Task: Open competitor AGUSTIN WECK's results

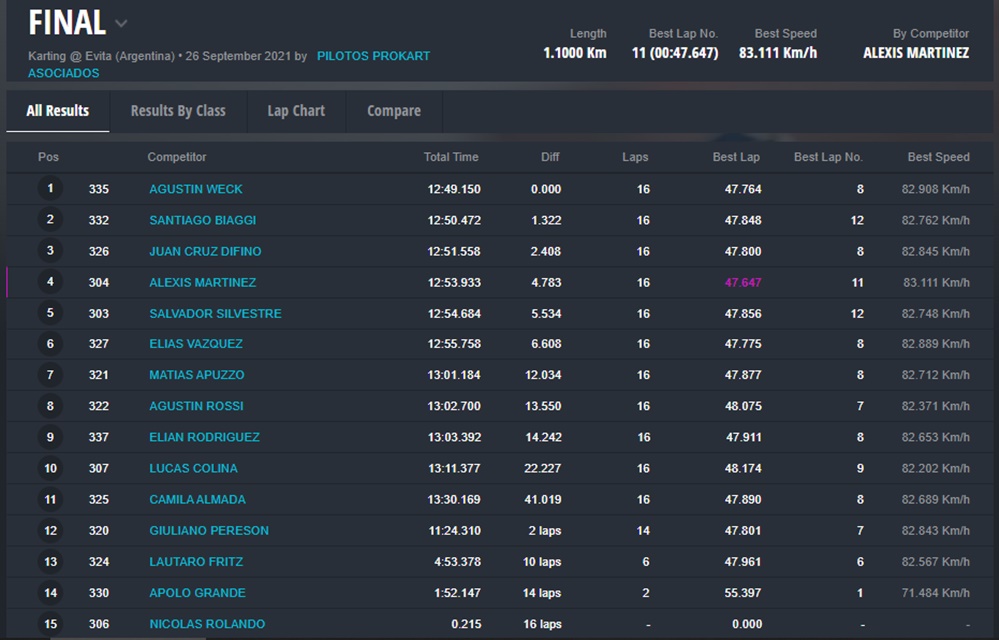Action: coord(196,189)
